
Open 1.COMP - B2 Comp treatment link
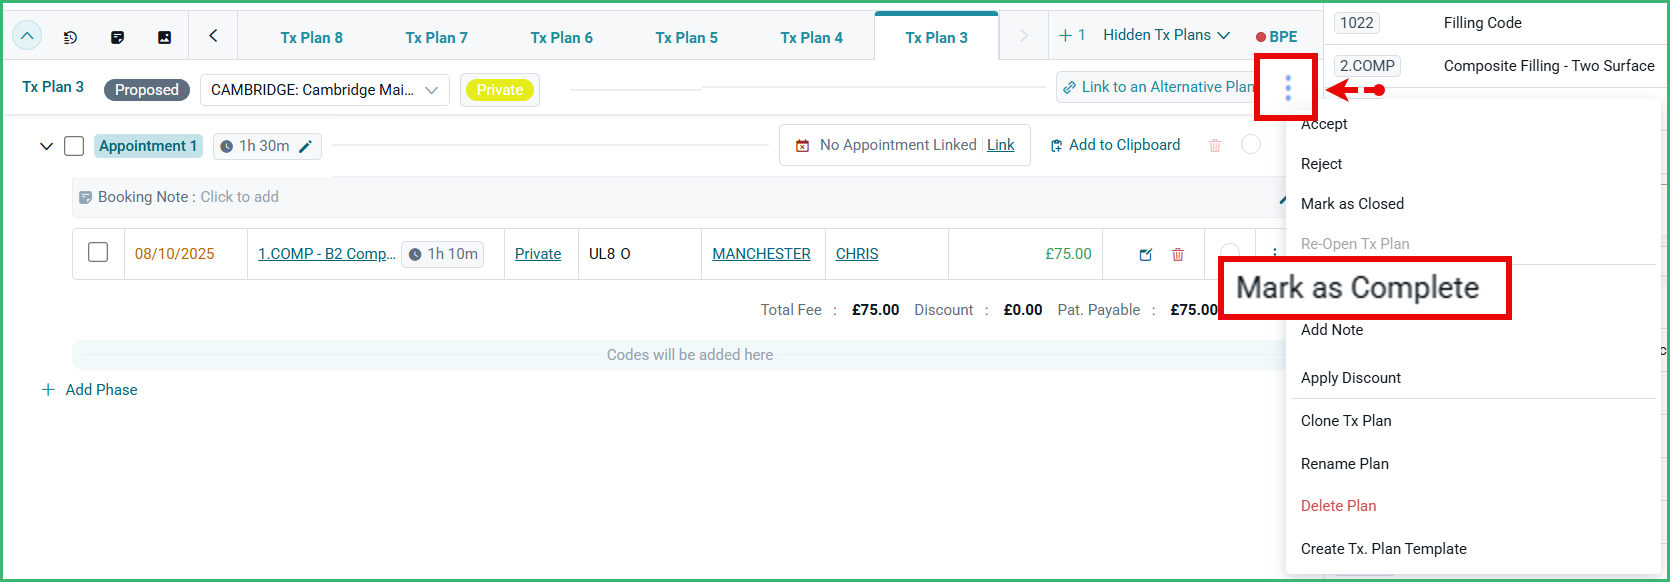coord(327,254)
